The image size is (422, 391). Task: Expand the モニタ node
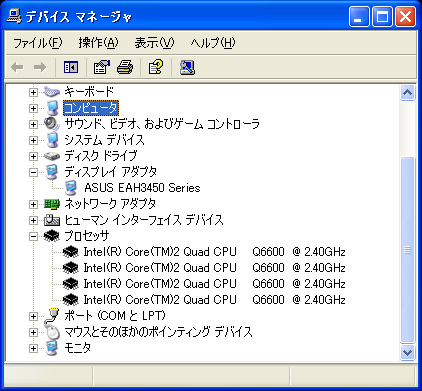[x=33, y=348]
